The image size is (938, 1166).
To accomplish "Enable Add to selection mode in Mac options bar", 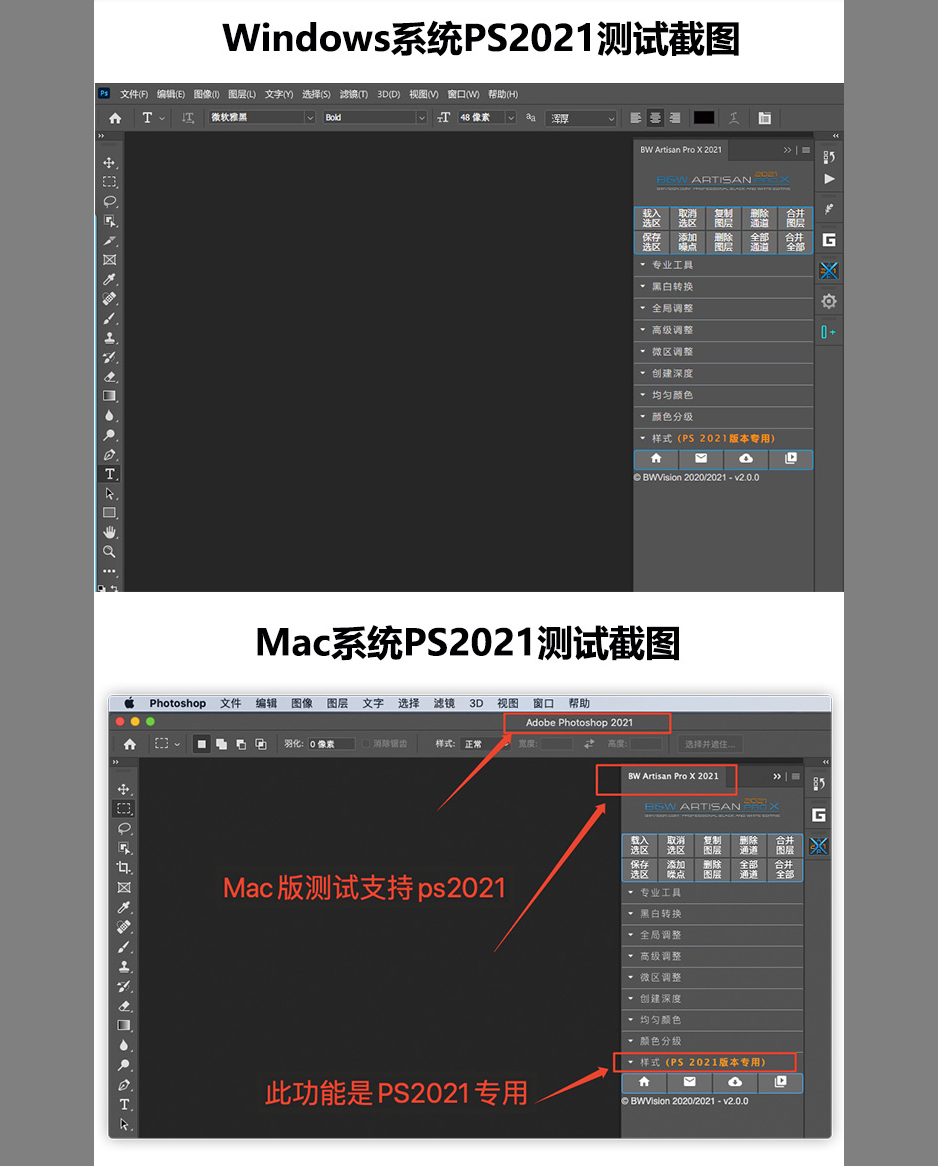I will (x=222, y=744).
